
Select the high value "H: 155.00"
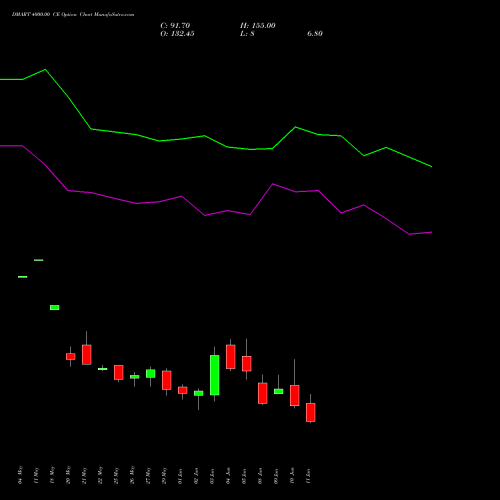(258, 26)
